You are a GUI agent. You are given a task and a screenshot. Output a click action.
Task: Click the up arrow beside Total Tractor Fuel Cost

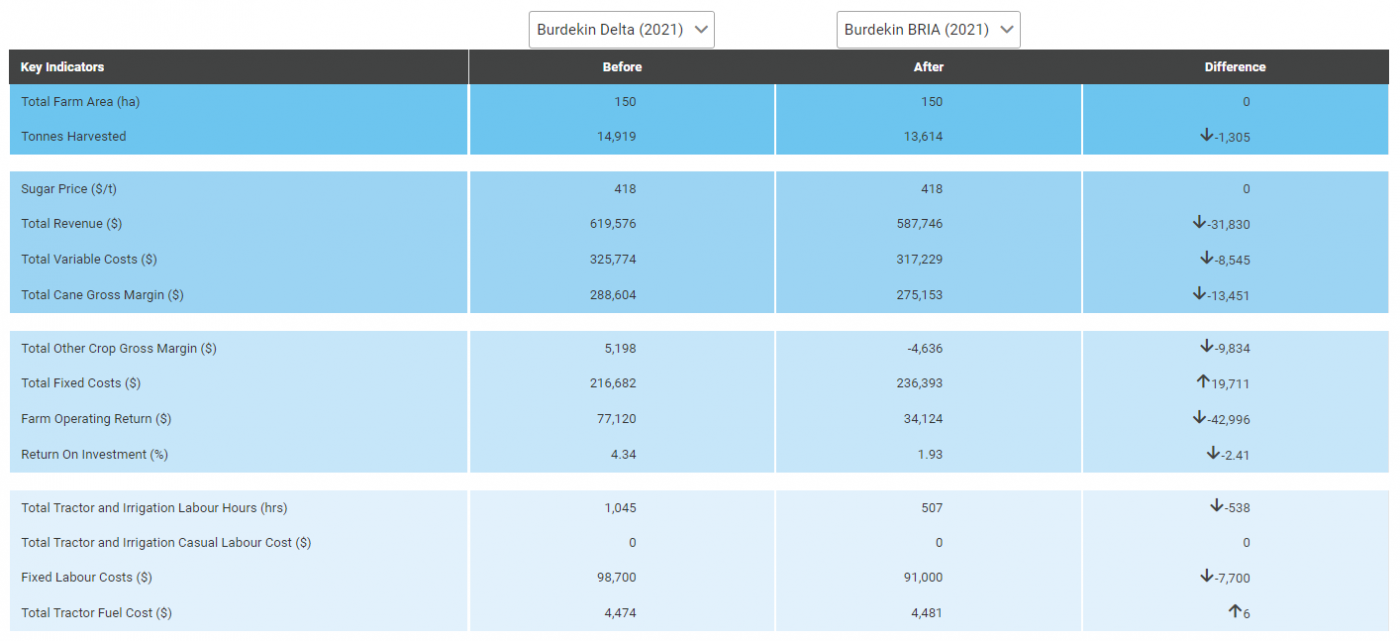(1238, 611)
